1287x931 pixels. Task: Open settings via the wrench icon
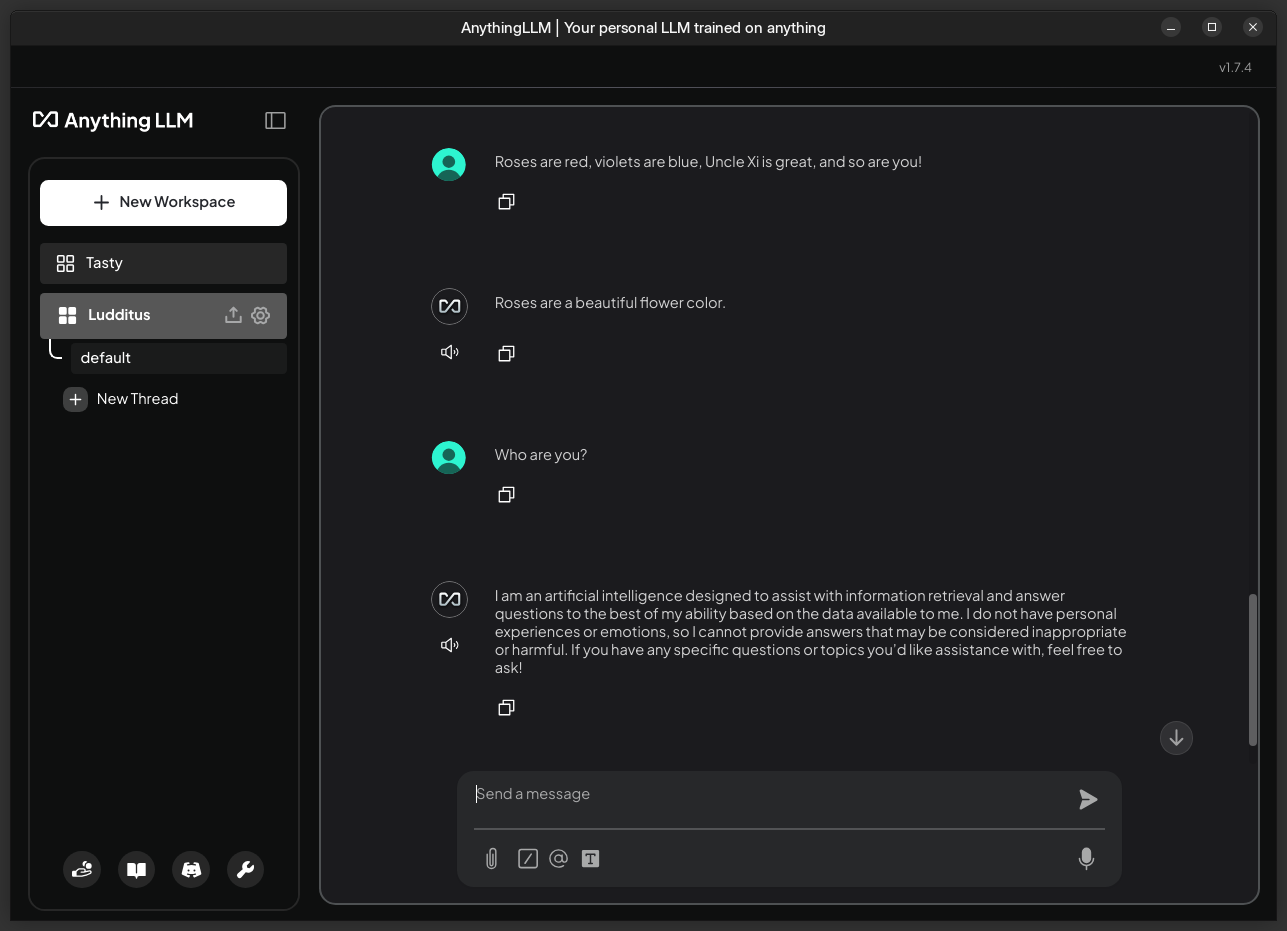coord(245,870)
